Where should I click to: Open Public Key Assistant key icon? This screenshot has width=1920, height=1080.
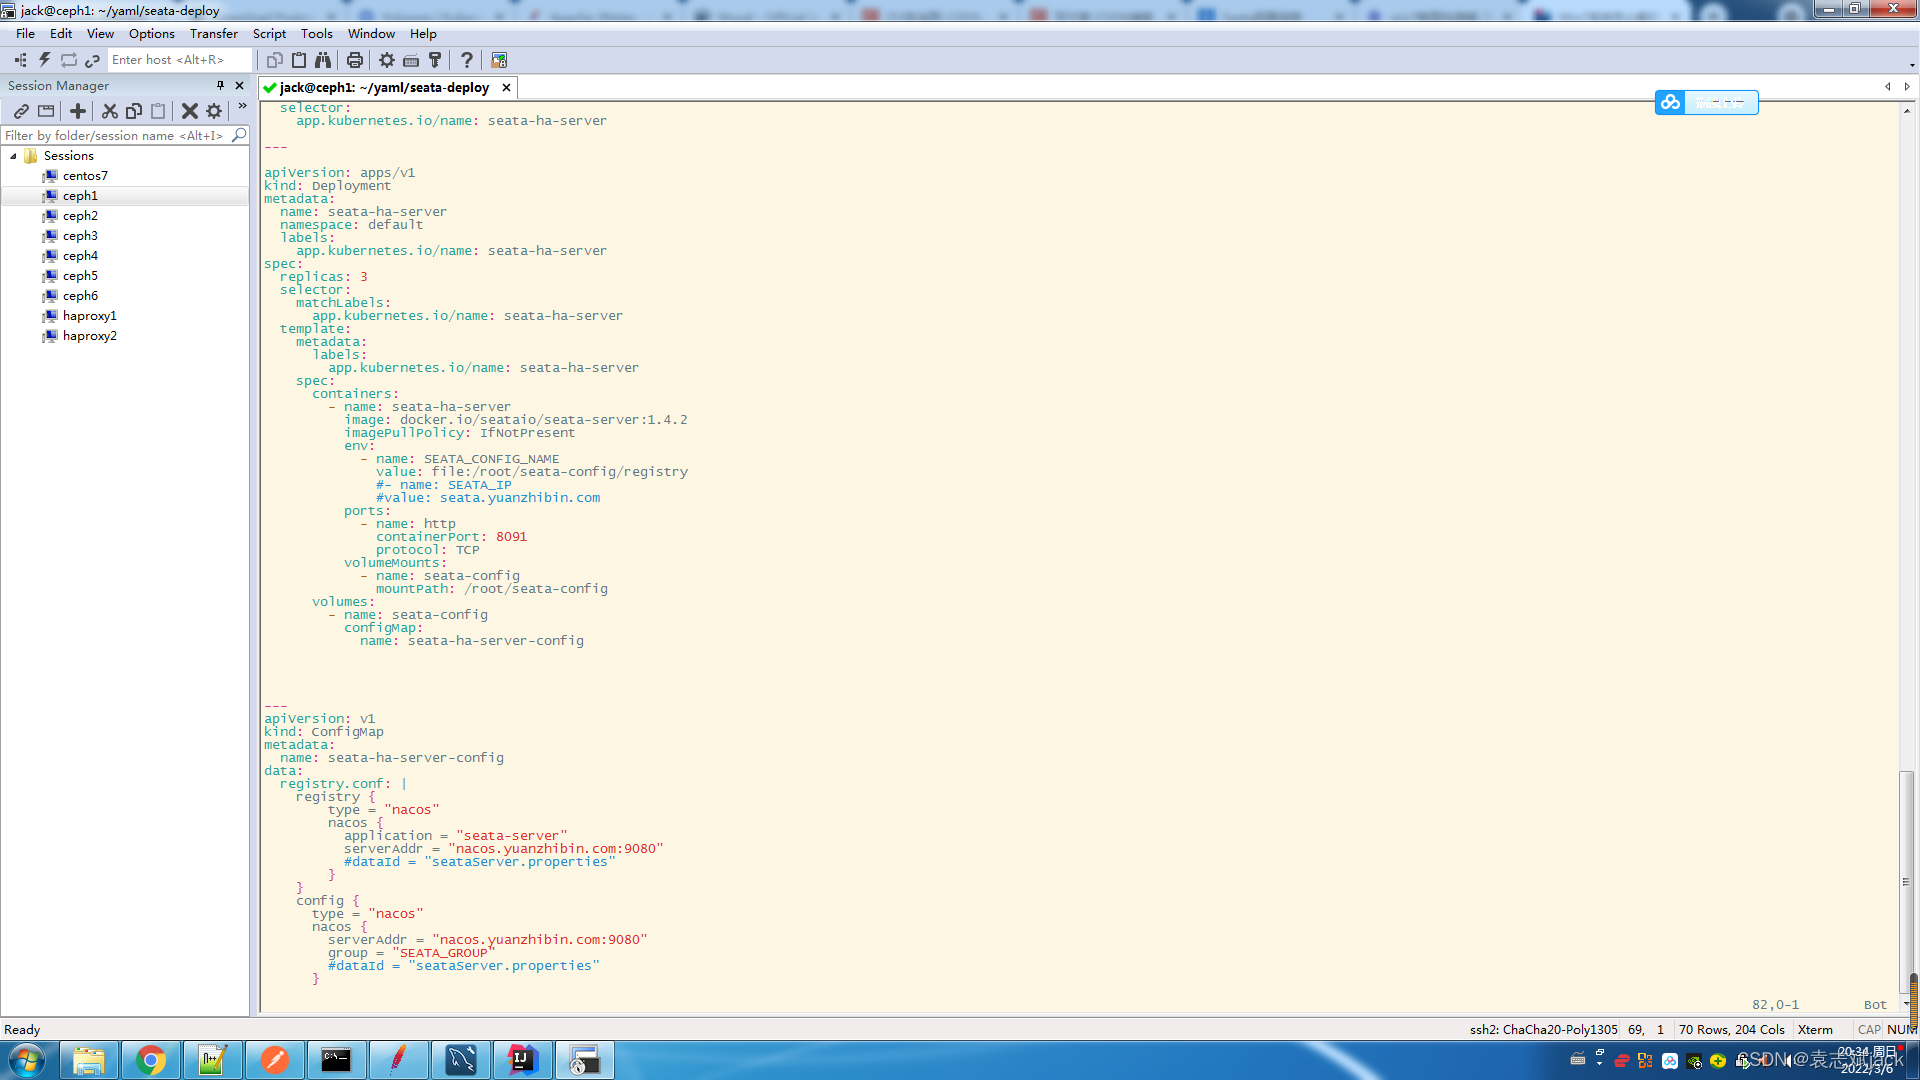coord(435,60)
